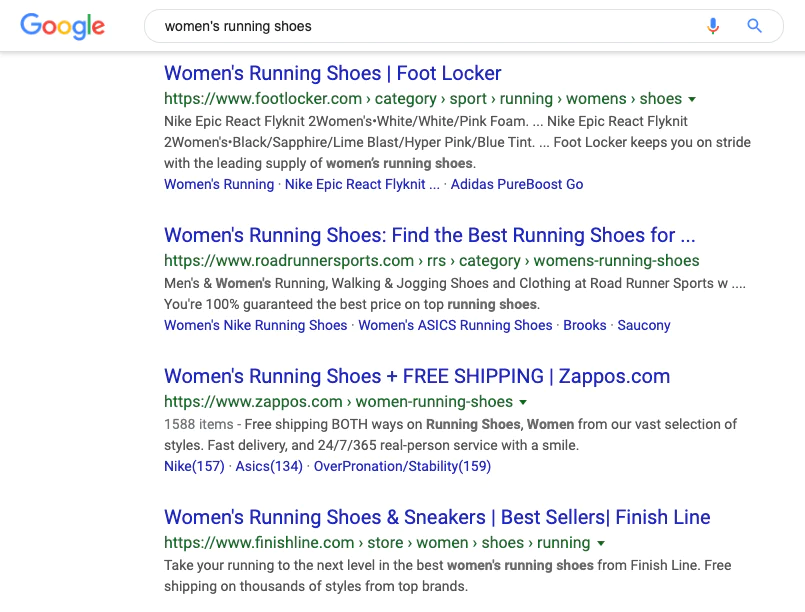Open the Women's ASICS Running Shoes sitelink
This screenshot has width=805, height=612.
click(455, 325)
